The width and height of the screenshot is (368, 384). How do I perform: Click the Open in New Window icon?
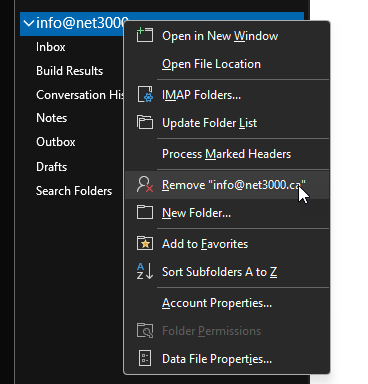point(145,35)
